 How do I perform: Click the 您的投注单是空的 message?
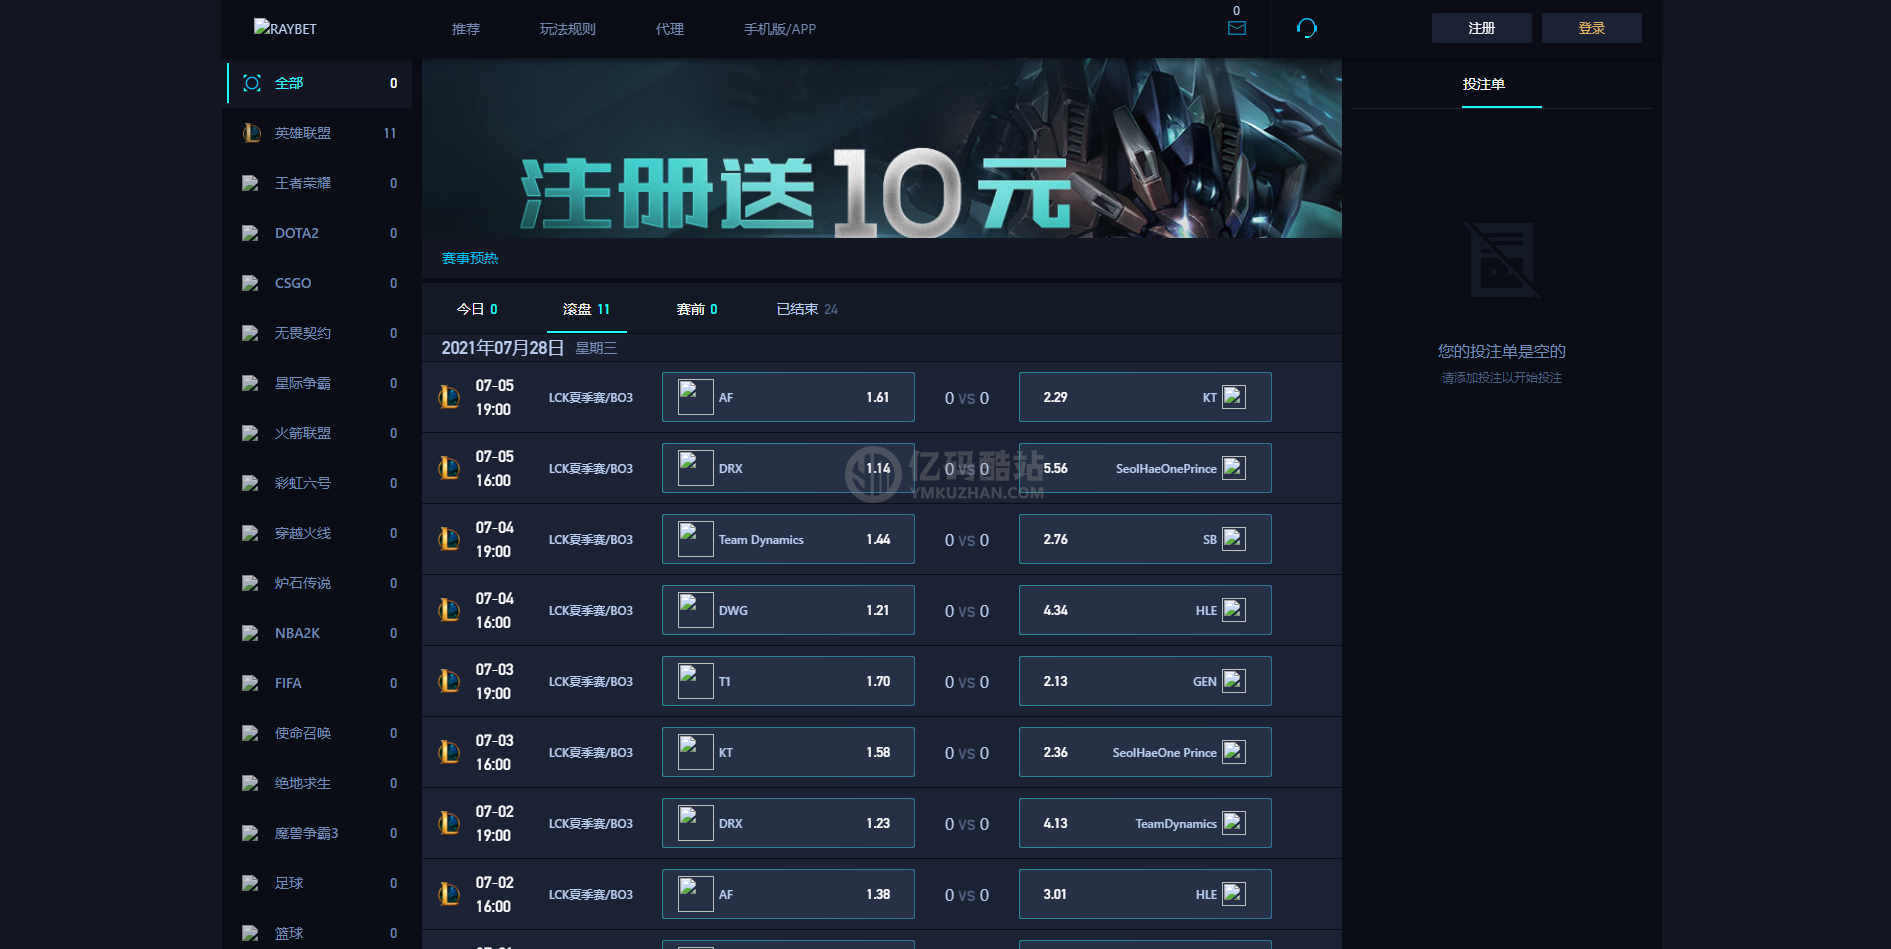click(1502, 351)
